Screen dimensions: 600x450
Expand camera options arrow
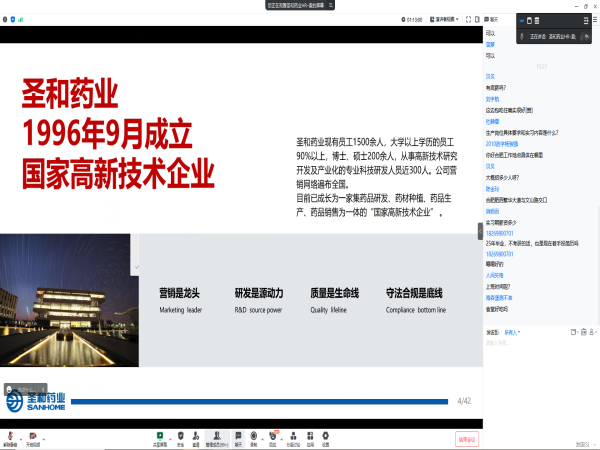(x=44, y=439)
